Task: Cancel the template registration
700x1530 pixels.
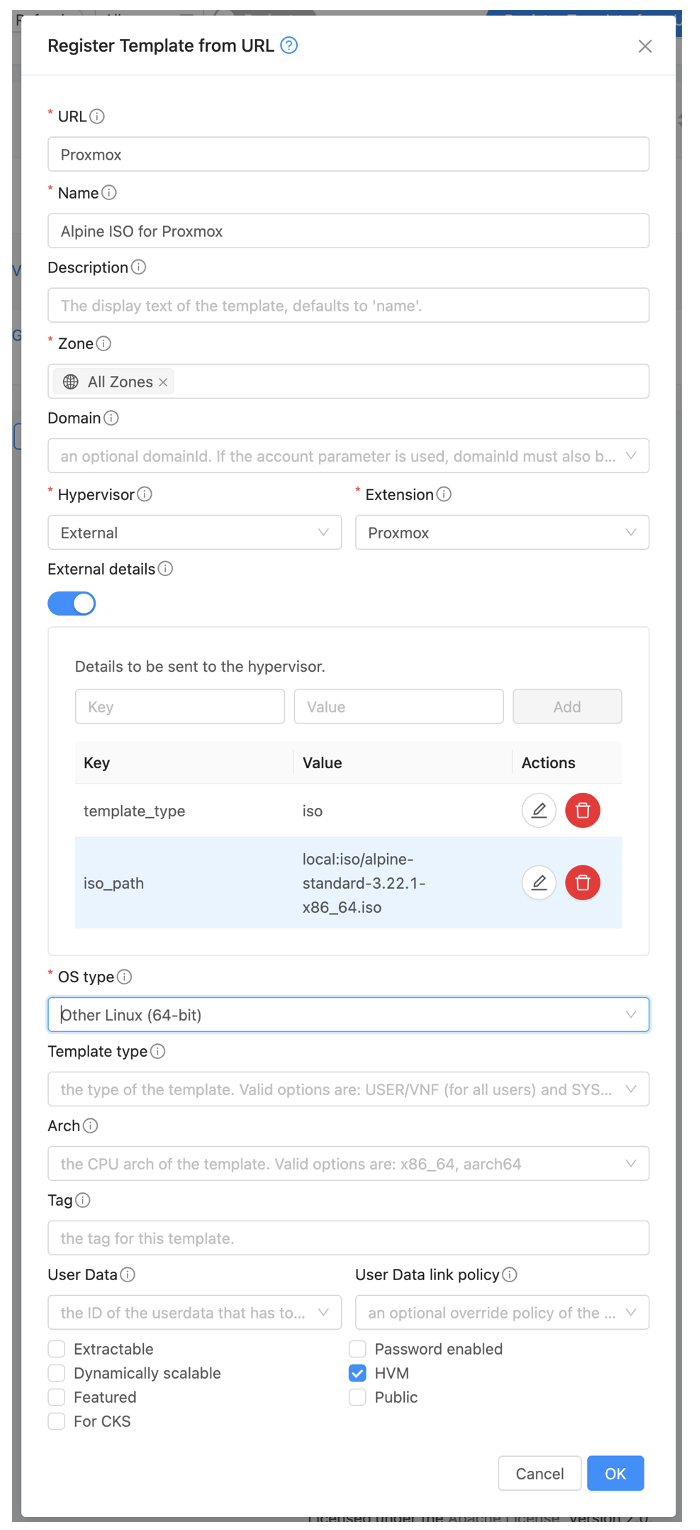Action: point(539,1473)
